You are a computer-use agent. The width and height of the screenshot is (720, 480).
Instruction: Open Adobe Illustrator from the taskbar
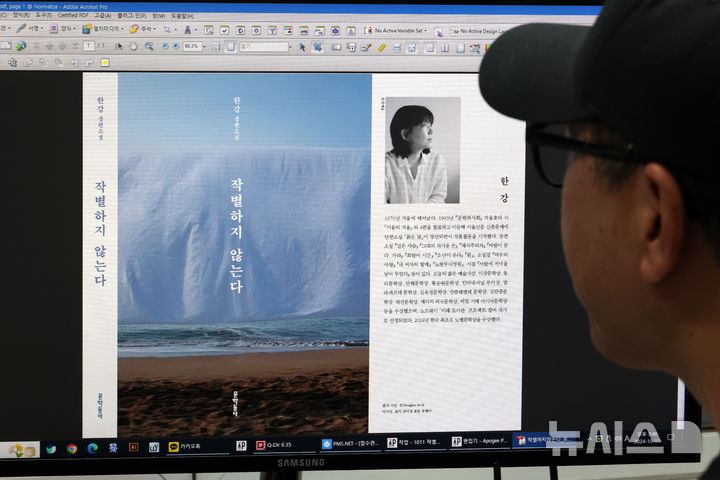click(133, 447)
